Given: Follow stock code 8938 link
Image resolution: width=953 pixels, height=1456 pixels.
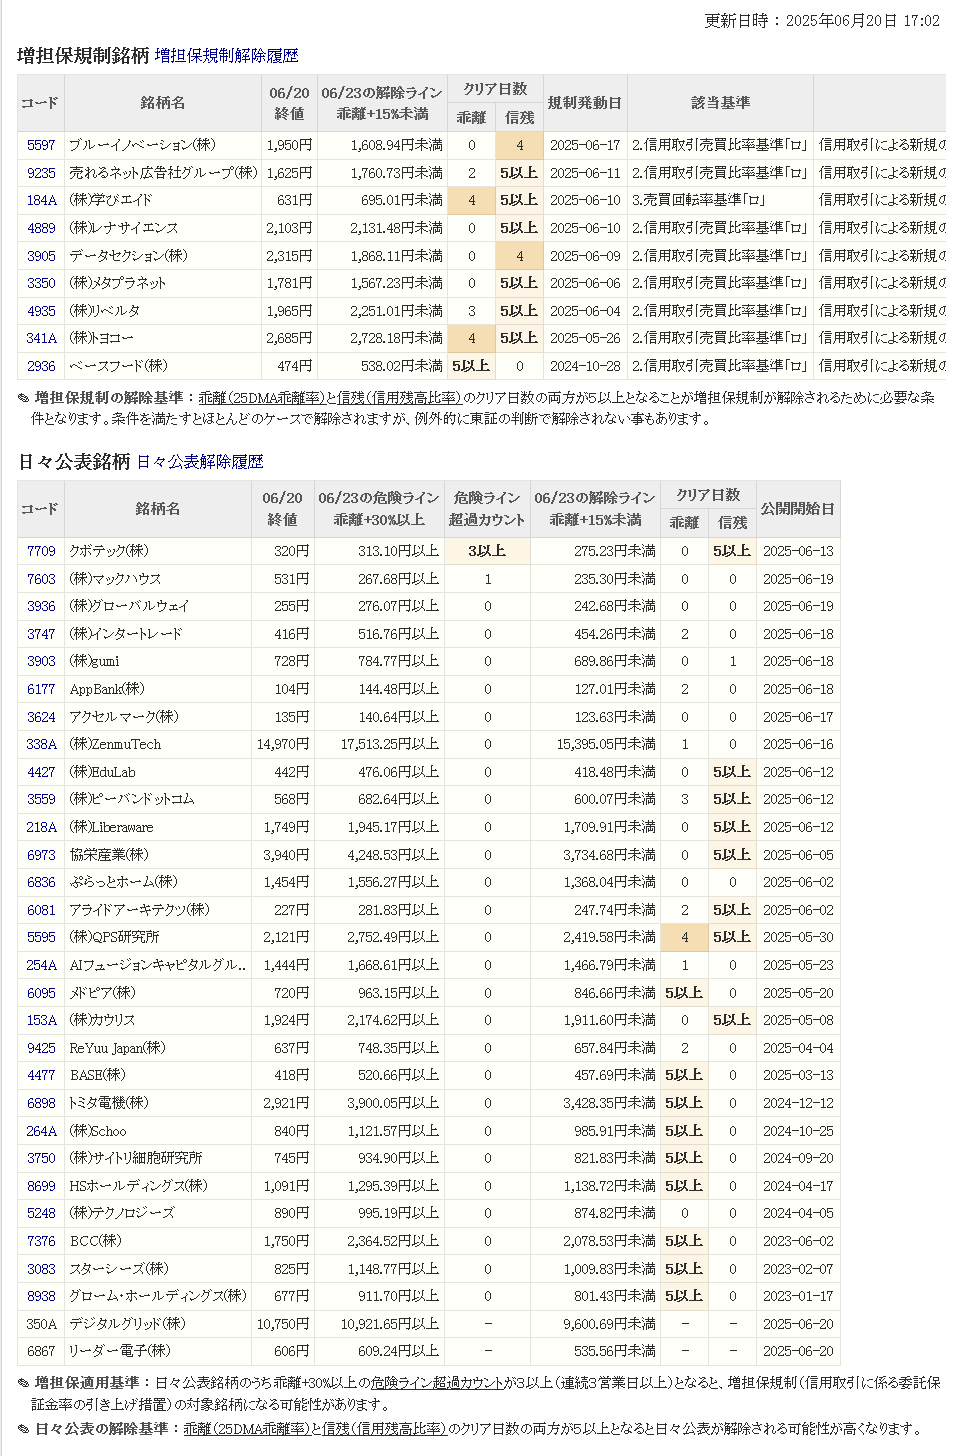Looking at the screenshot, I should (x=41, y=1296).
